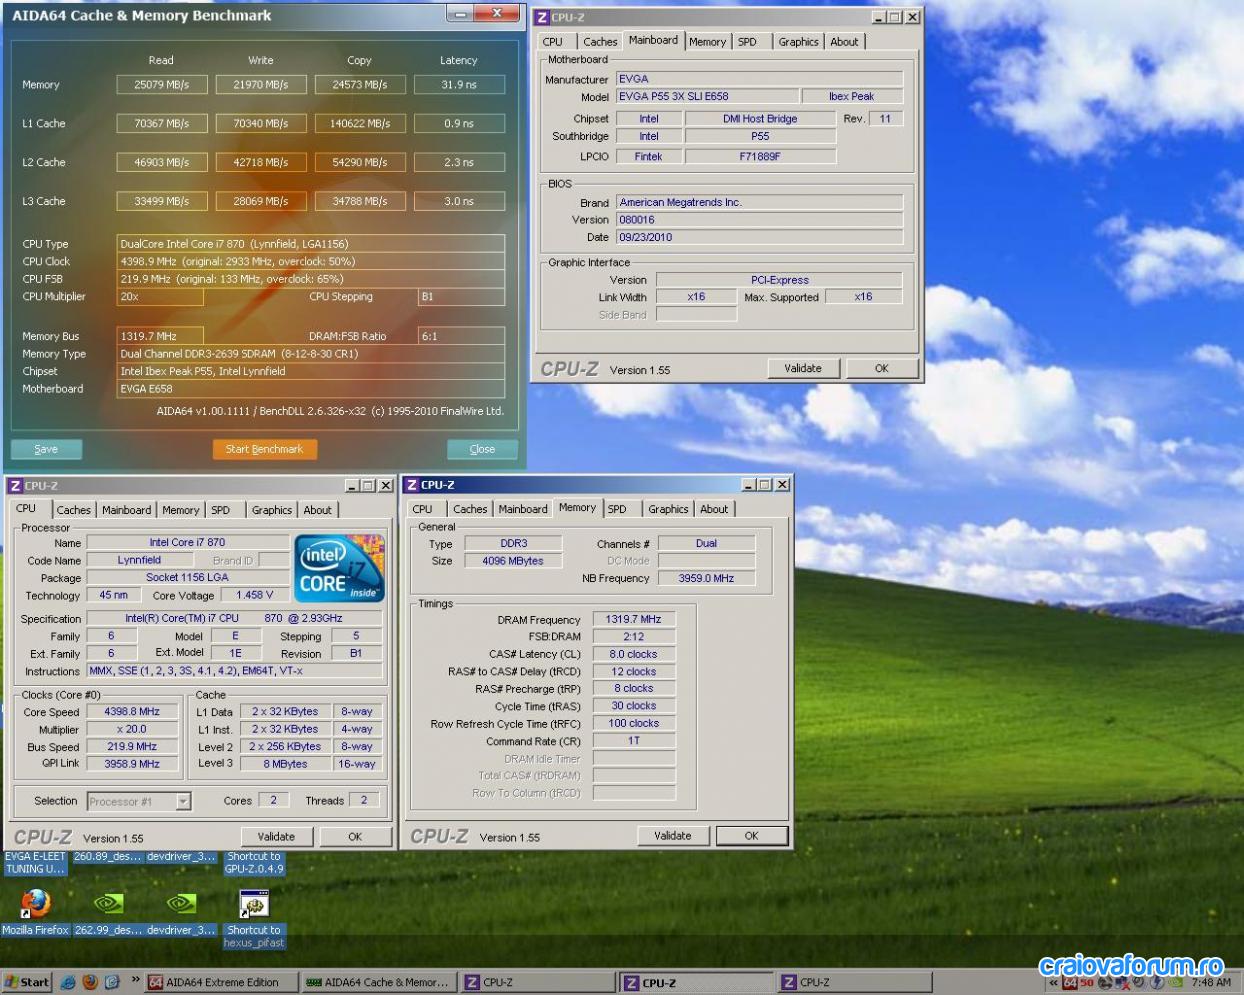Click the BIOS Date field '09/23/2010'
The image size is (1244, 995).
(x=759, y=238)
